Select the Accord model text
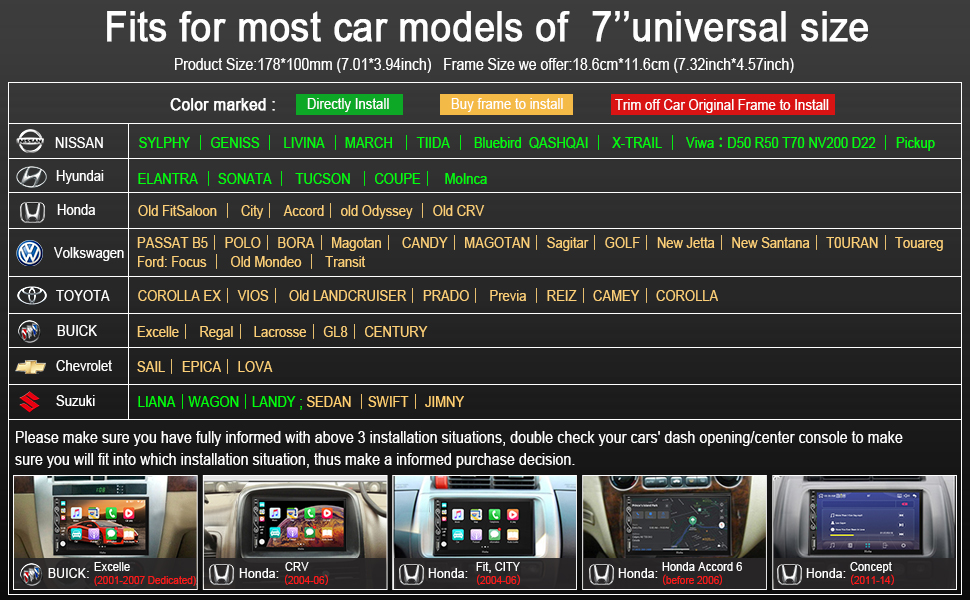Image resolution: width=970 pixels, height=600 pixels. coord(304,211)
